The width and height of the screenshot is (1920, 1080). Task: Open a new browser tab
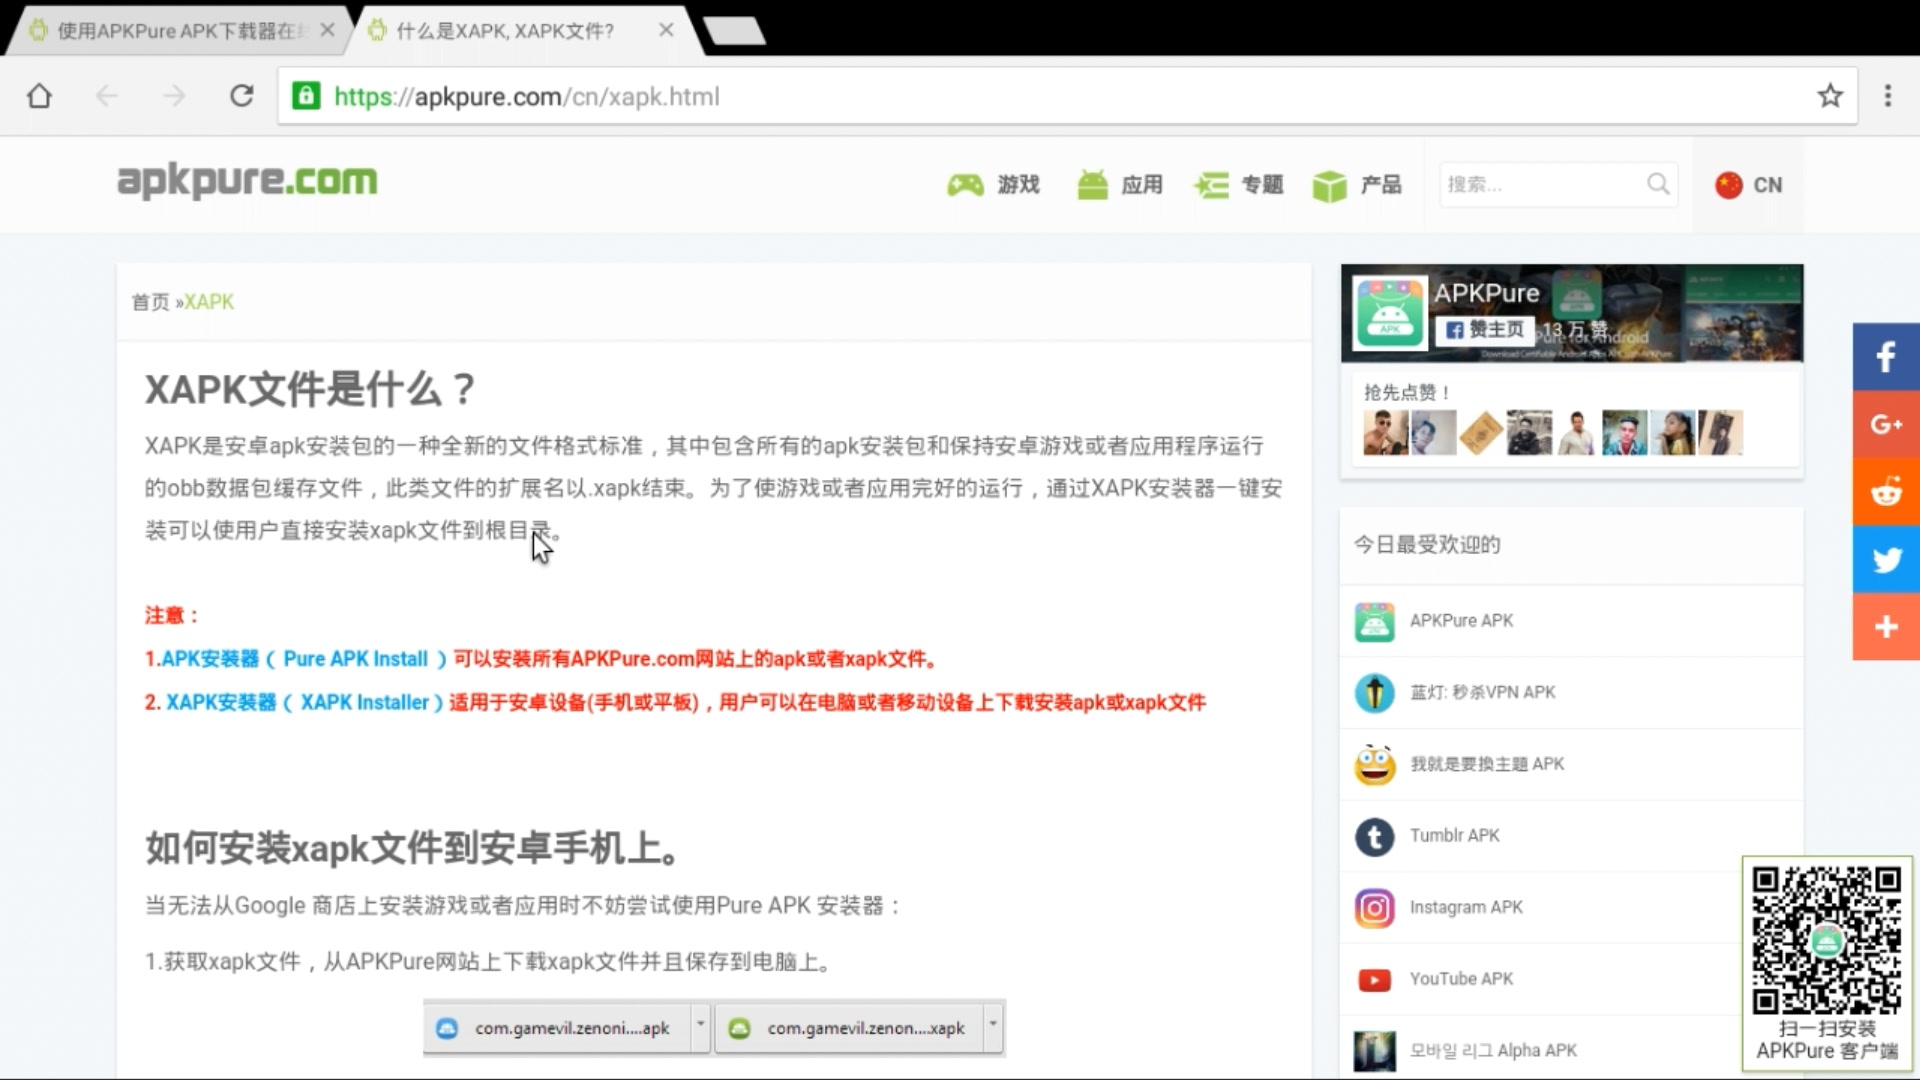[x=734, y=31]
